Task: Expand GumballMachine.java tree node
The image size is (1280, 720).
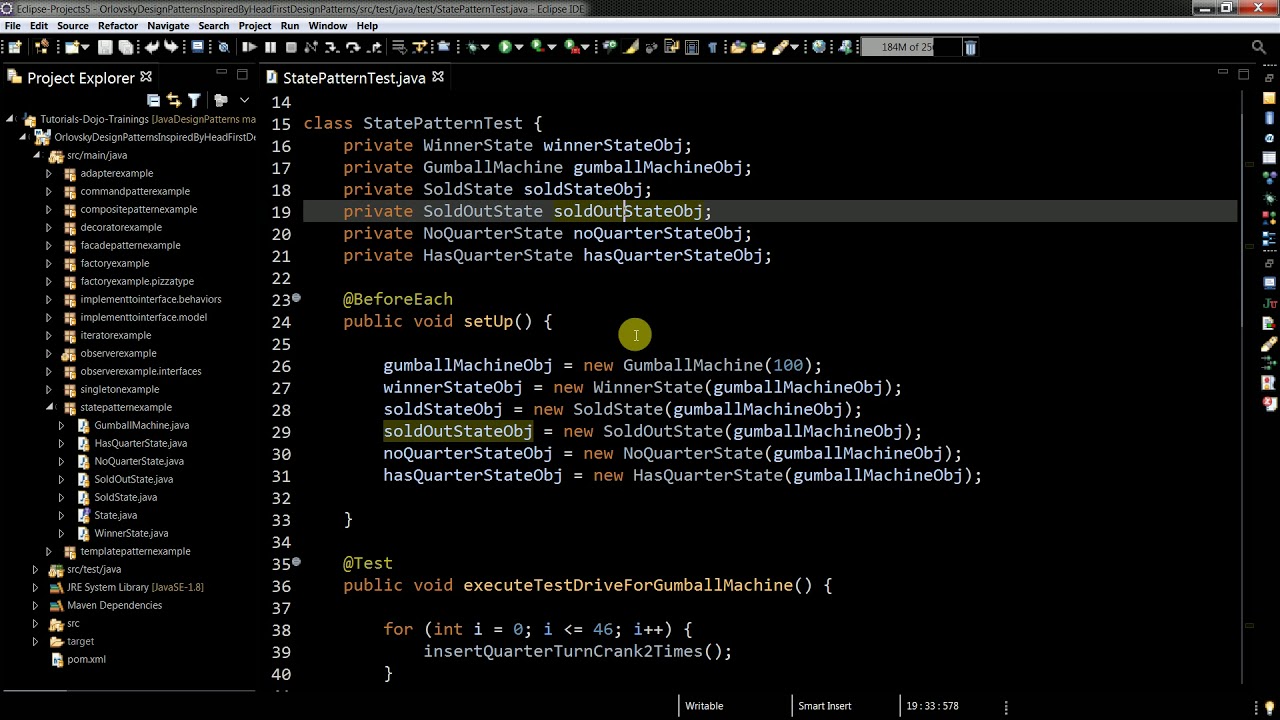Action: pos(61,425)
